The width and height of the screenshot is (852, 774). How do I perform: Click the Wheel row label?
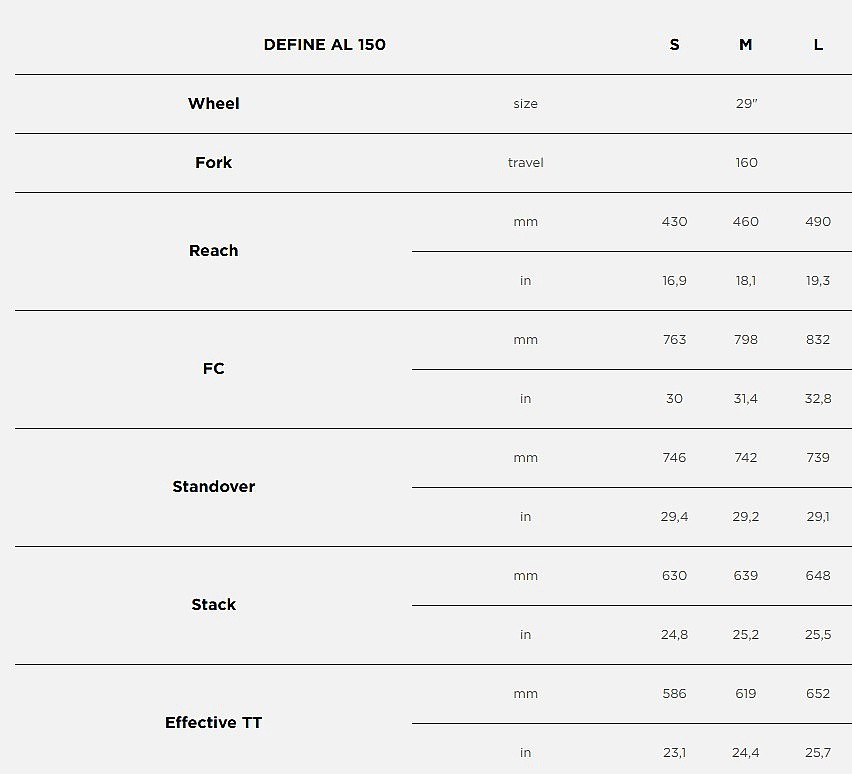[x=213, y=103]
